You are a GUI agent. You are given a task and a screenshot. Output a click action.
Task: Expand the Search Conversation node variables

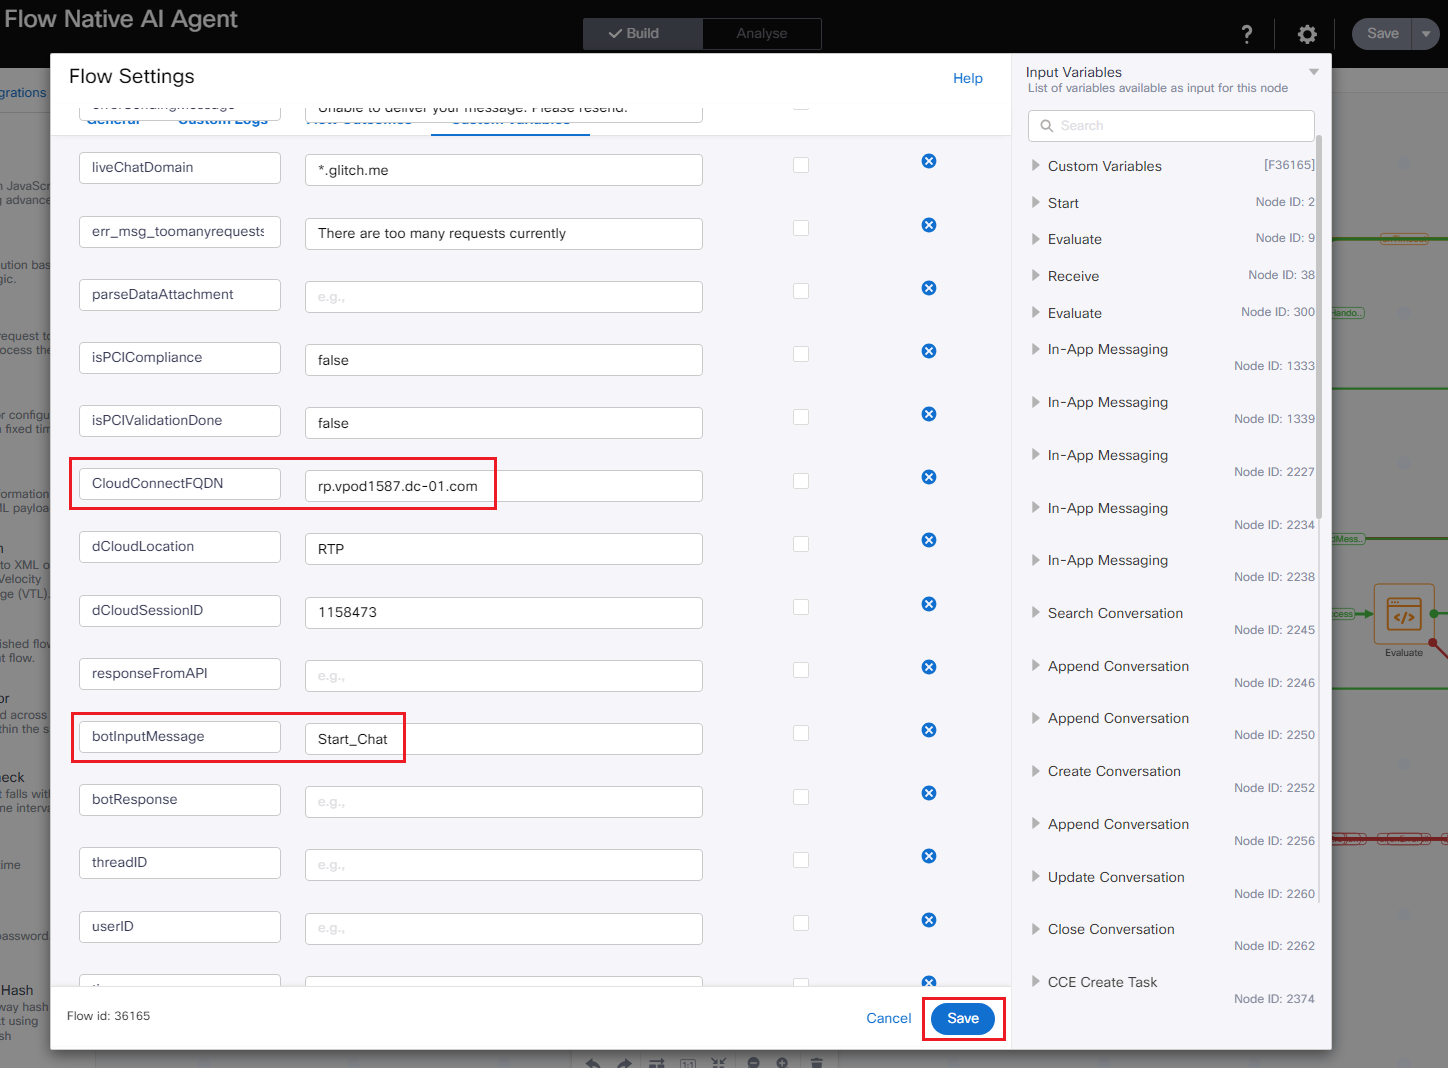pos(1036,613)
